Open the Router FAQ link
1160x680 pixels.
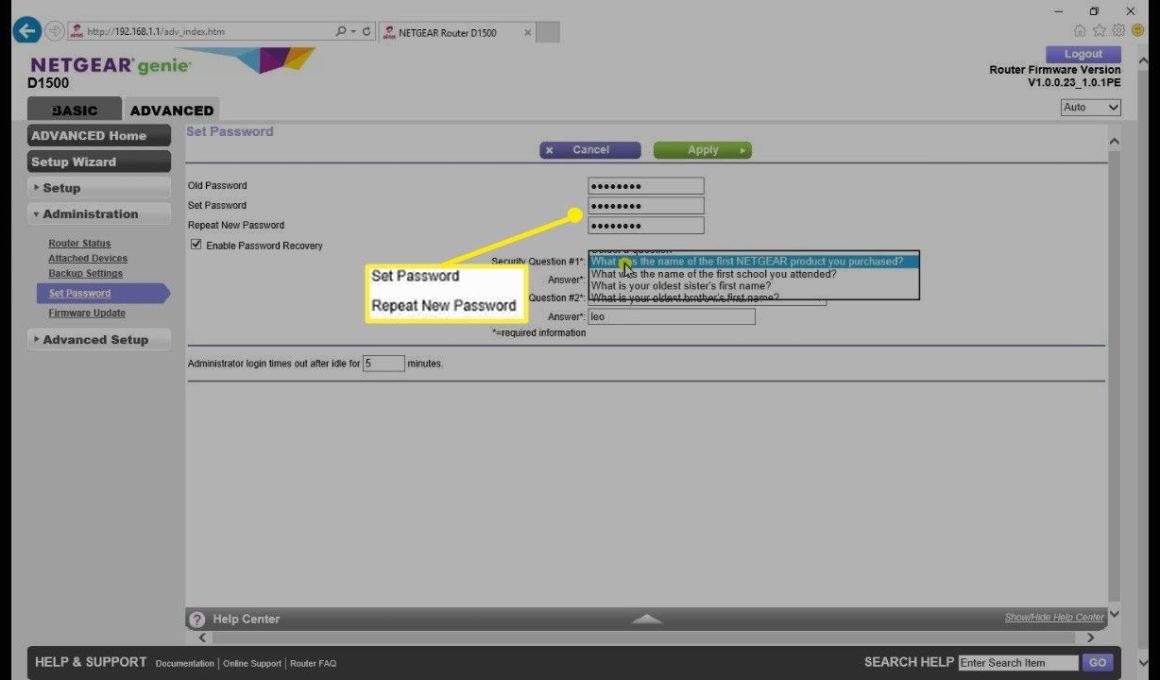[313, 664]
